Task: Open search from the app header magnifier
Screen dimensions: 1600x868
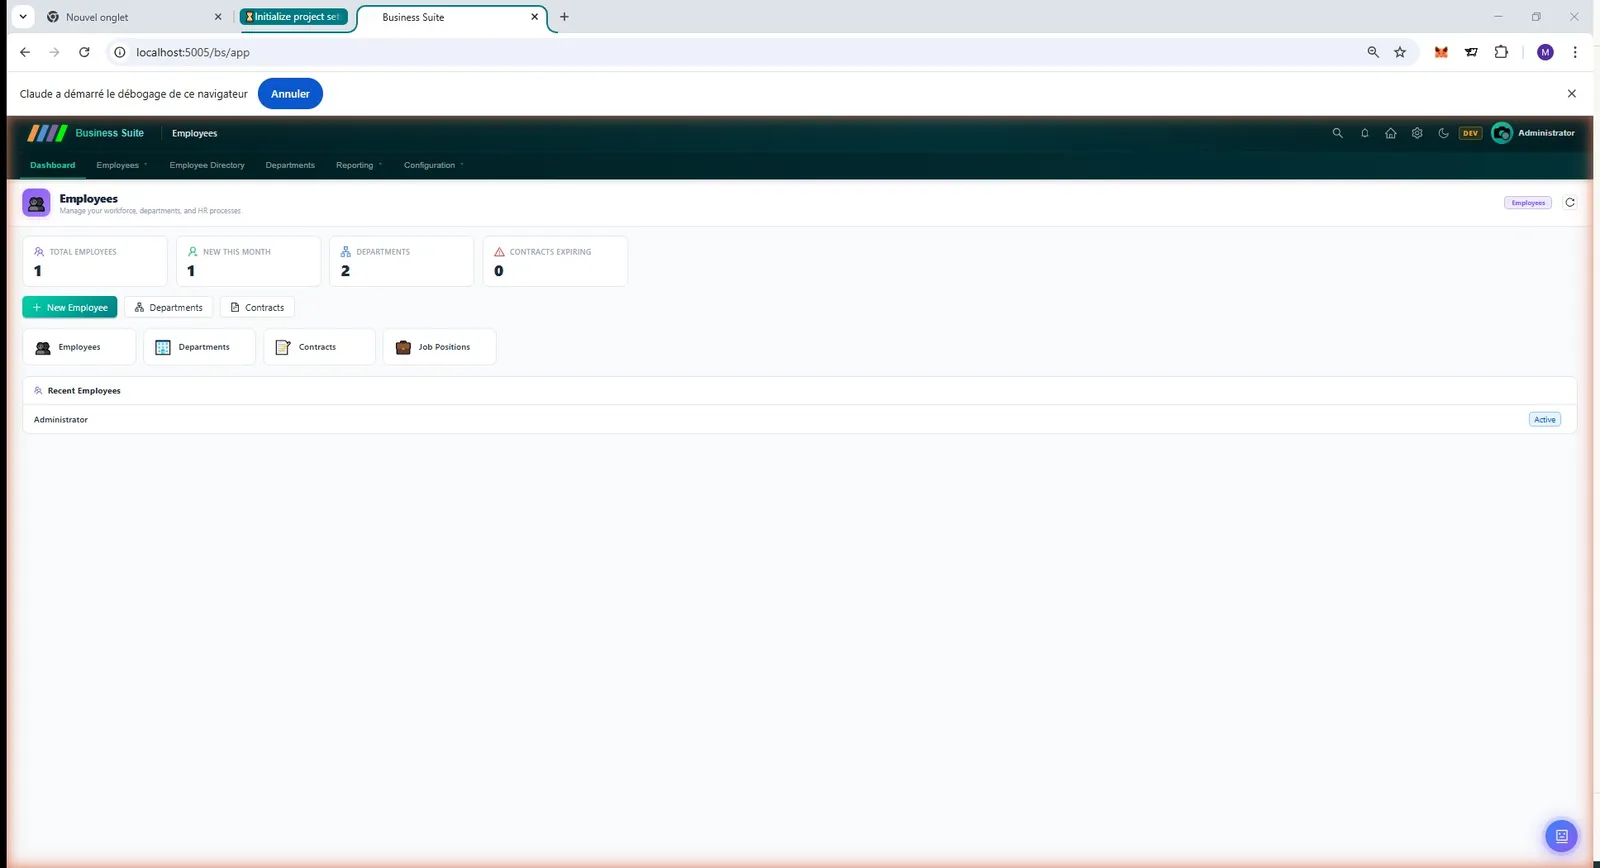Action: click(1337, 133)
